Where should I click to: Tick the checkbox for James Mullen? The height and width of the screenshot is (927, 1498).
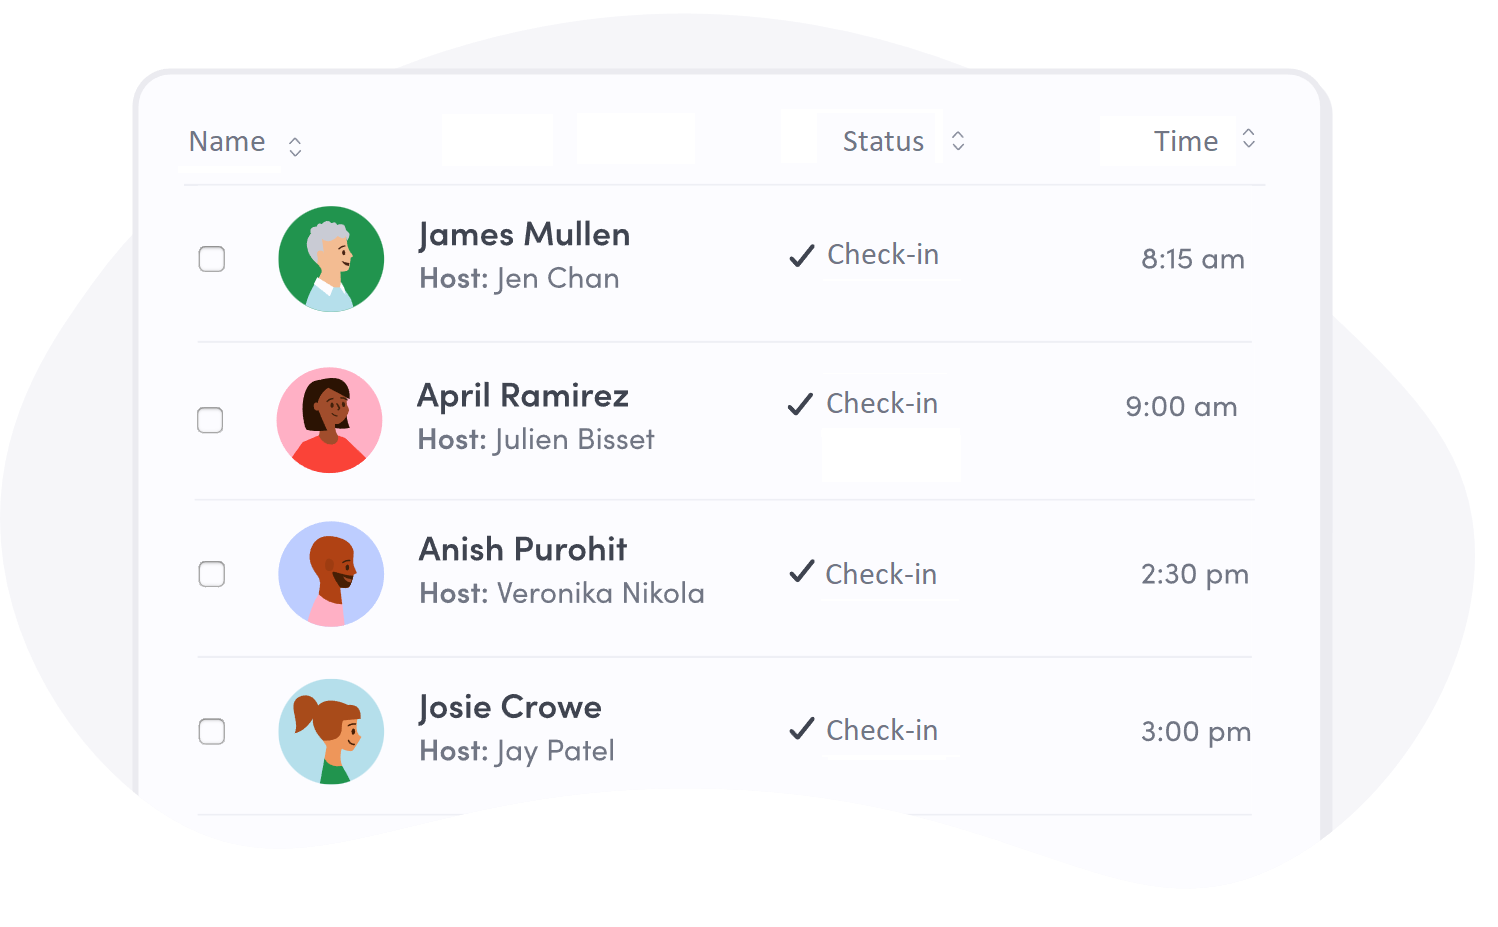pos(212,259)
